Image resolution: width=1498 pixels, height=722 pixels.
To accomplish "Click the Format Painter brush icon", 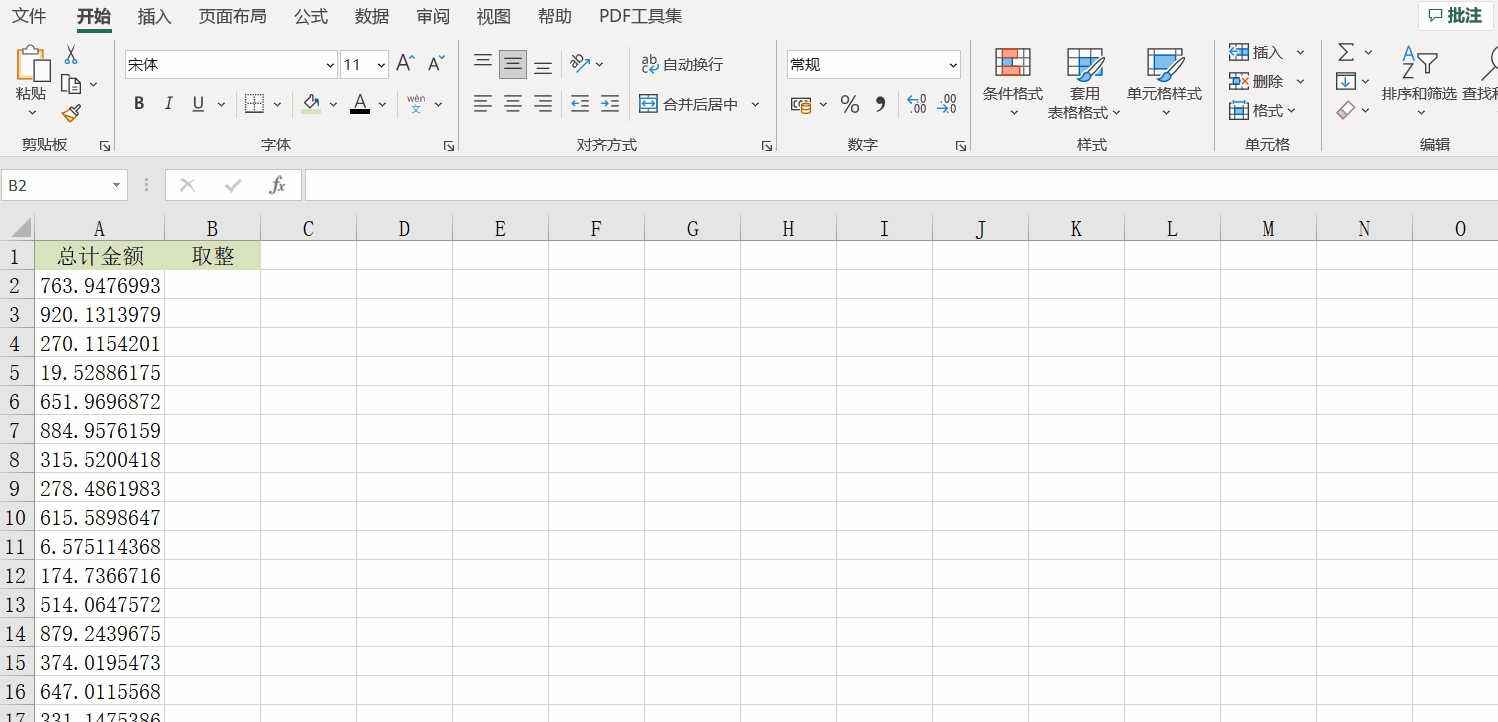I will [x=70, y=113].
